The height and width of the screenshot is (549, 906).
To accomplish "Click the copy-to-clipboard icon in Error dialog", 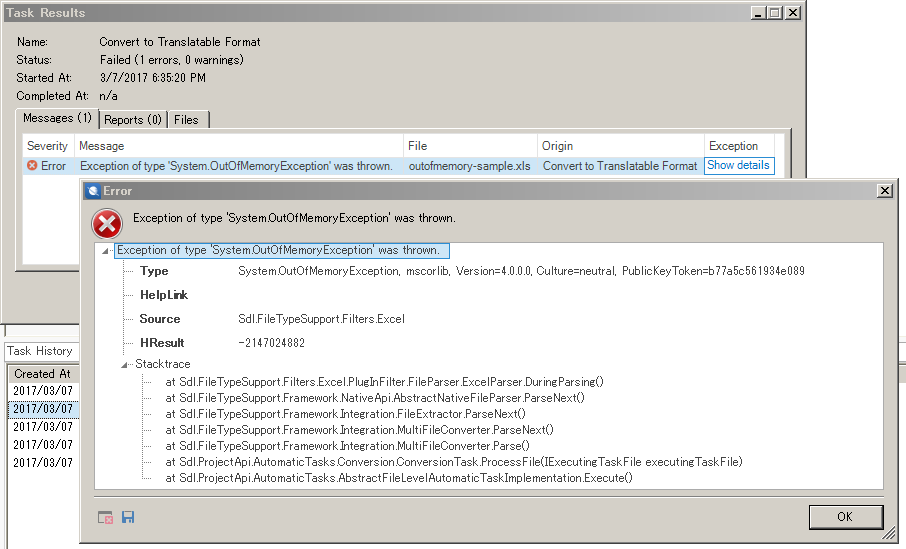I will click(105, 517).
